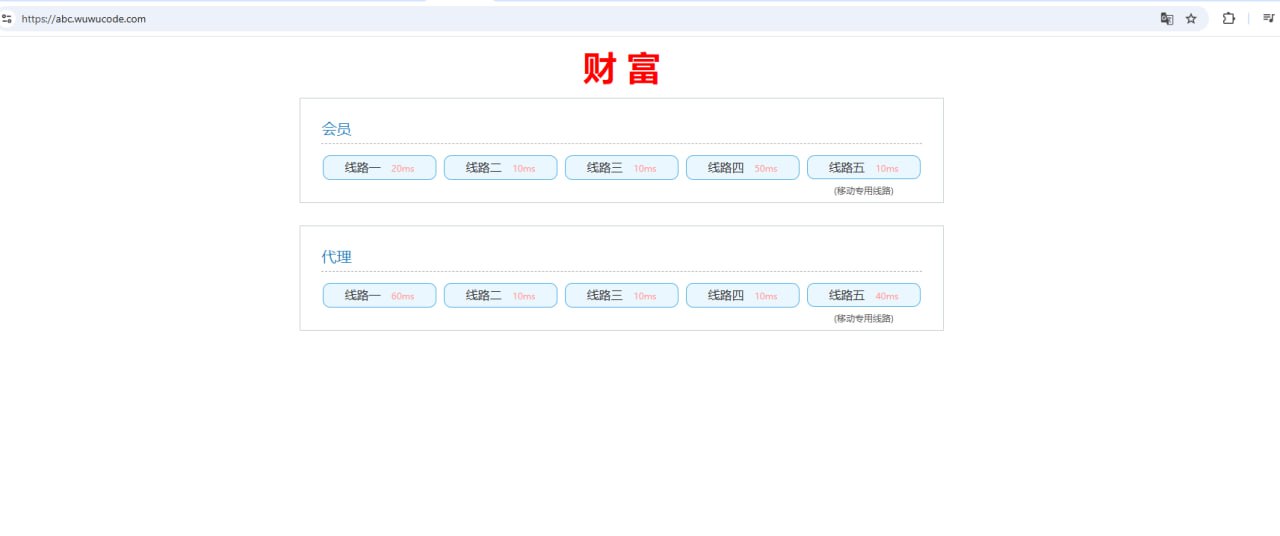Bookmark this page with the star icon
The height and width of the screenshot is (536, 1280).
point(1191,19)
